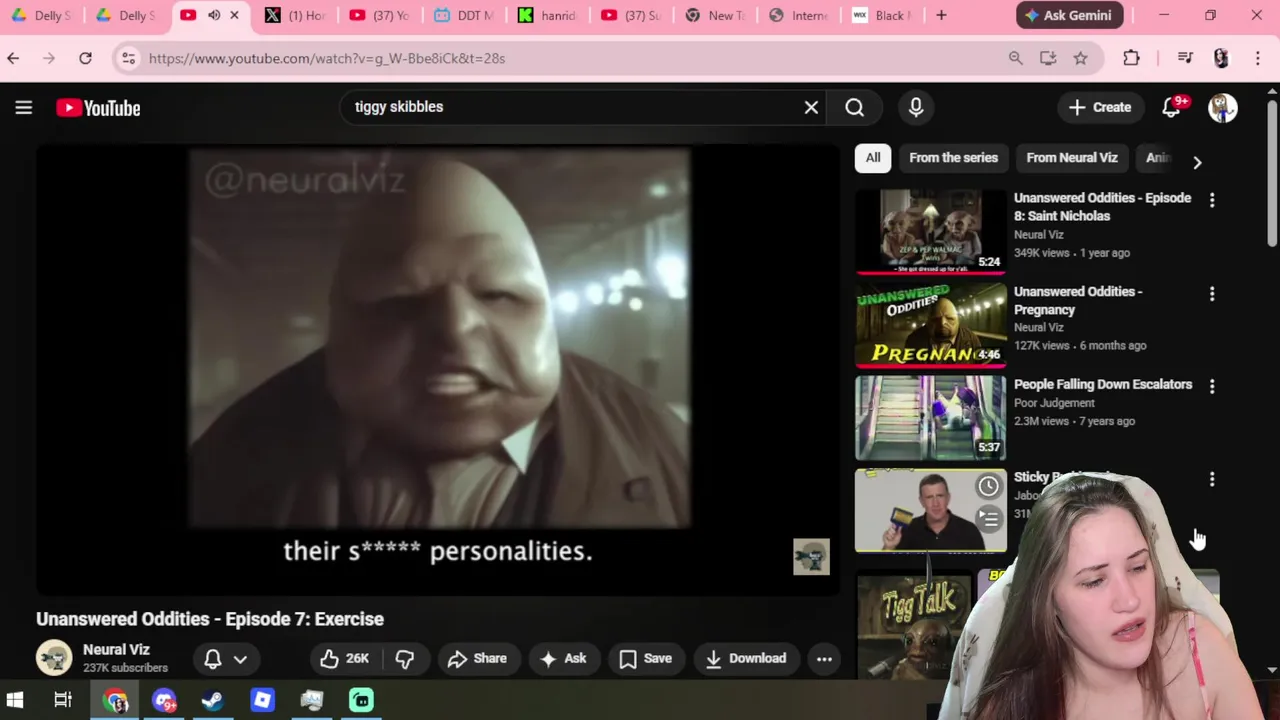Click 'People Falling Down Escalators' title

[x=1103, y=384]
